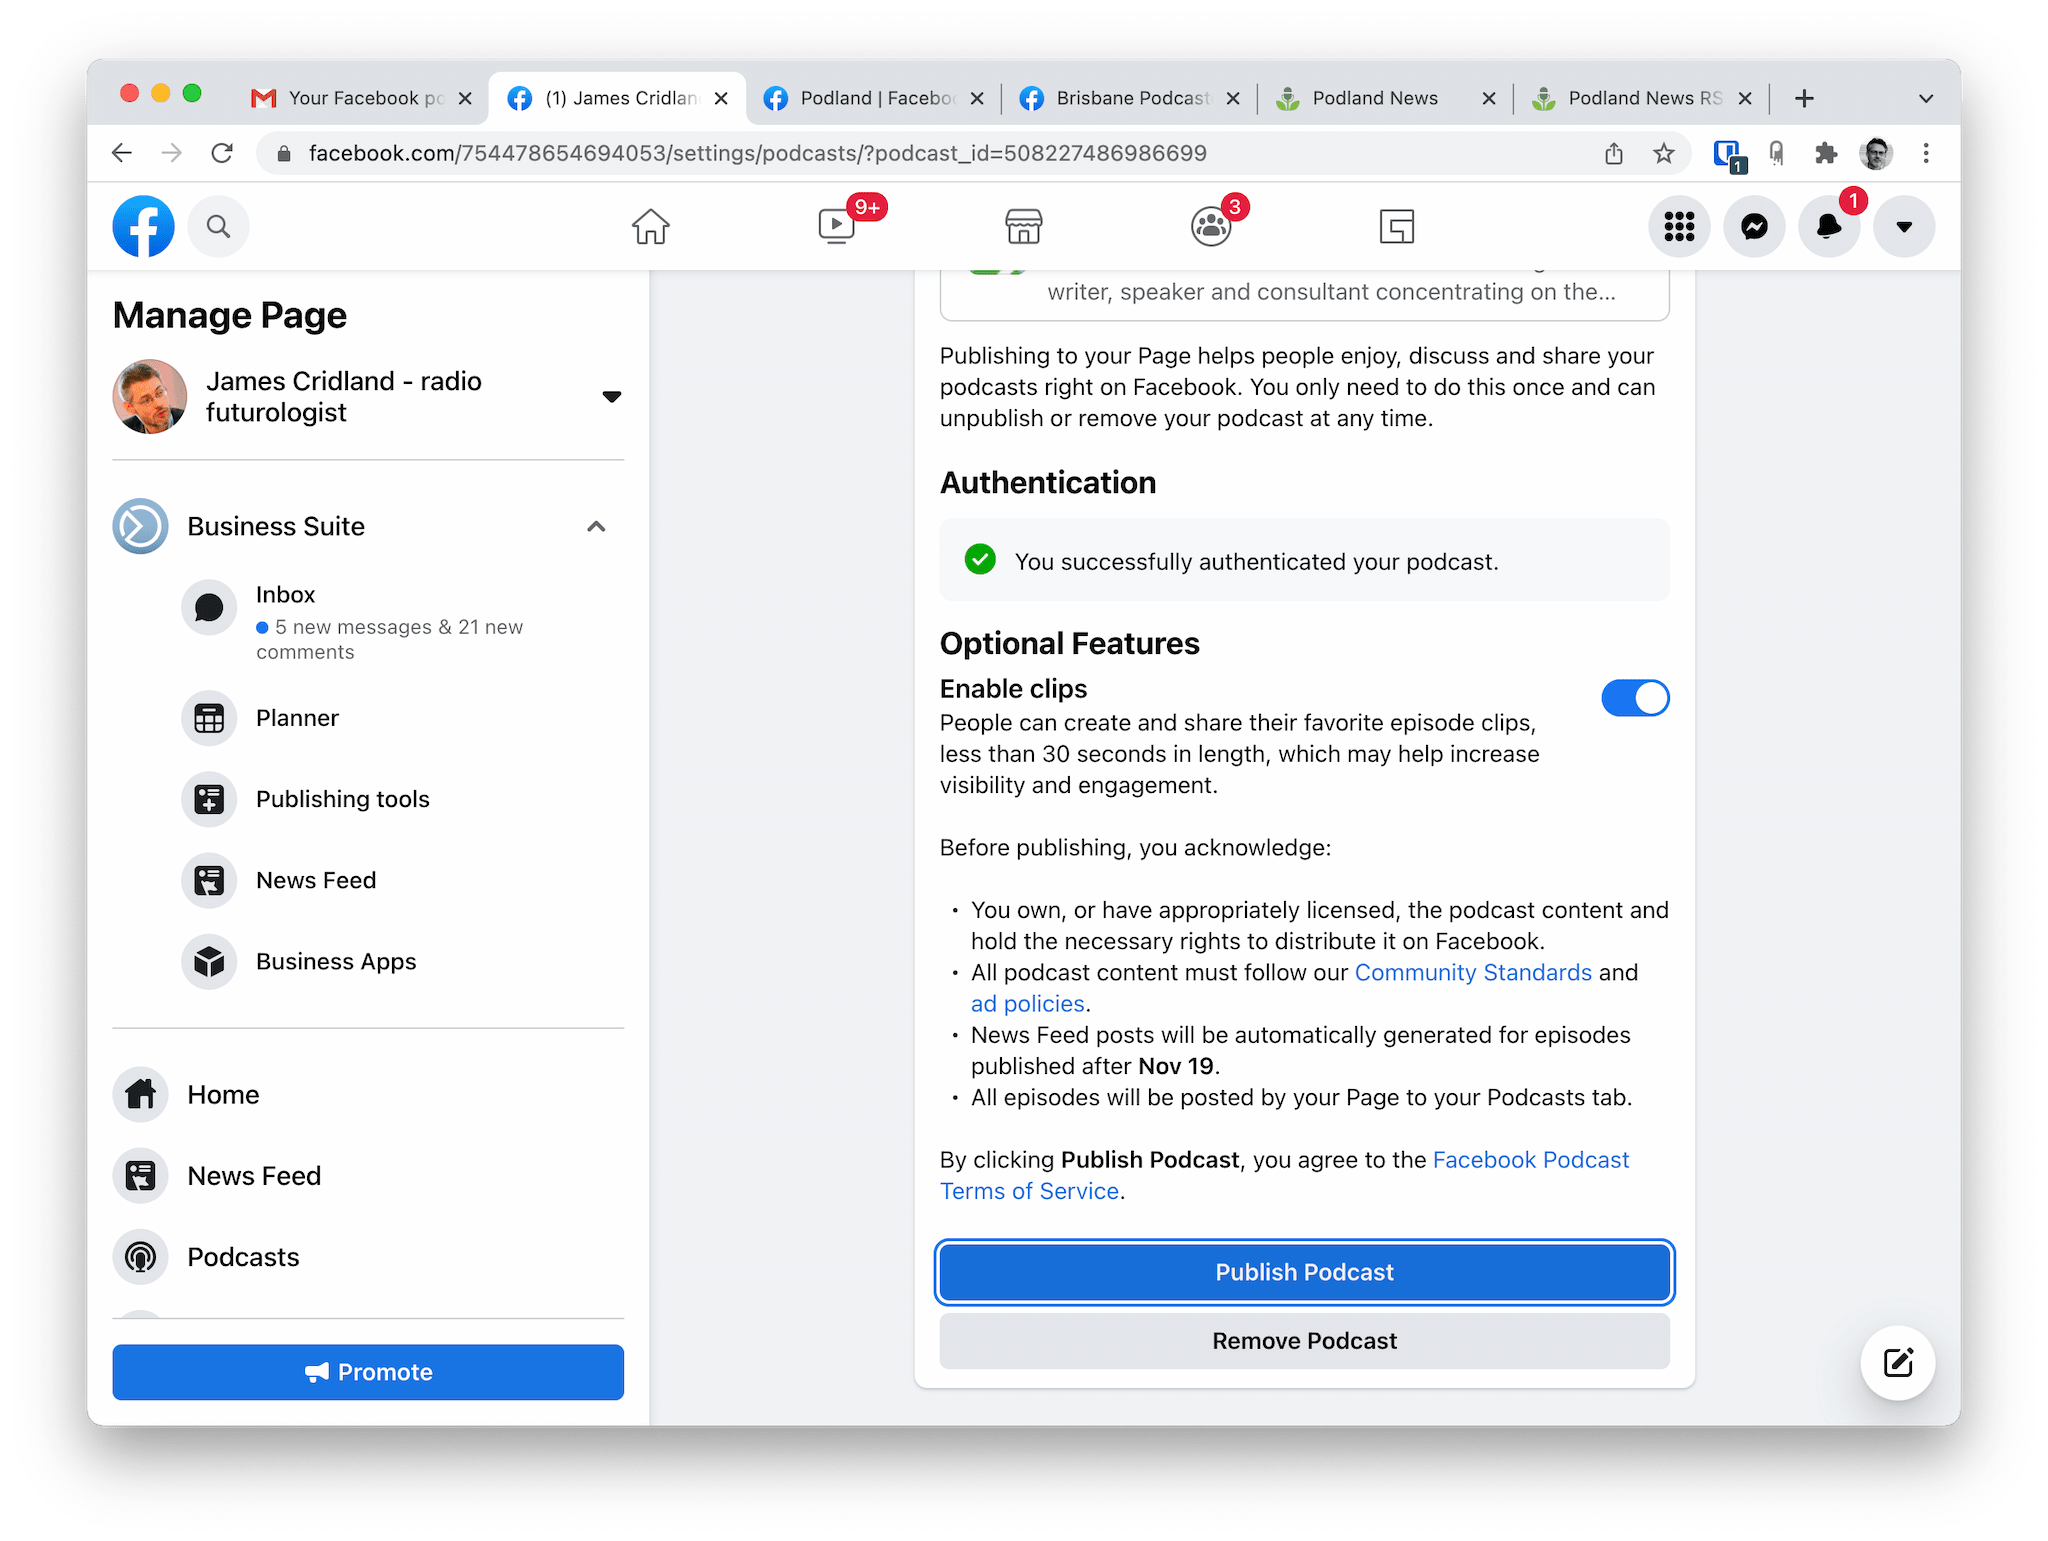Open News Feed under Business Suite
Image resolution: width=2048 pixels, height=1541 pixels.
[x=400, y=880]
